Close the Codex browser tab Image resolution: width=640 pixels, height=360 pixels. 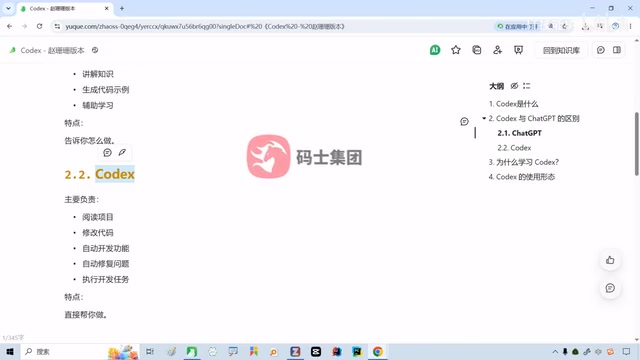coord(107,8)
